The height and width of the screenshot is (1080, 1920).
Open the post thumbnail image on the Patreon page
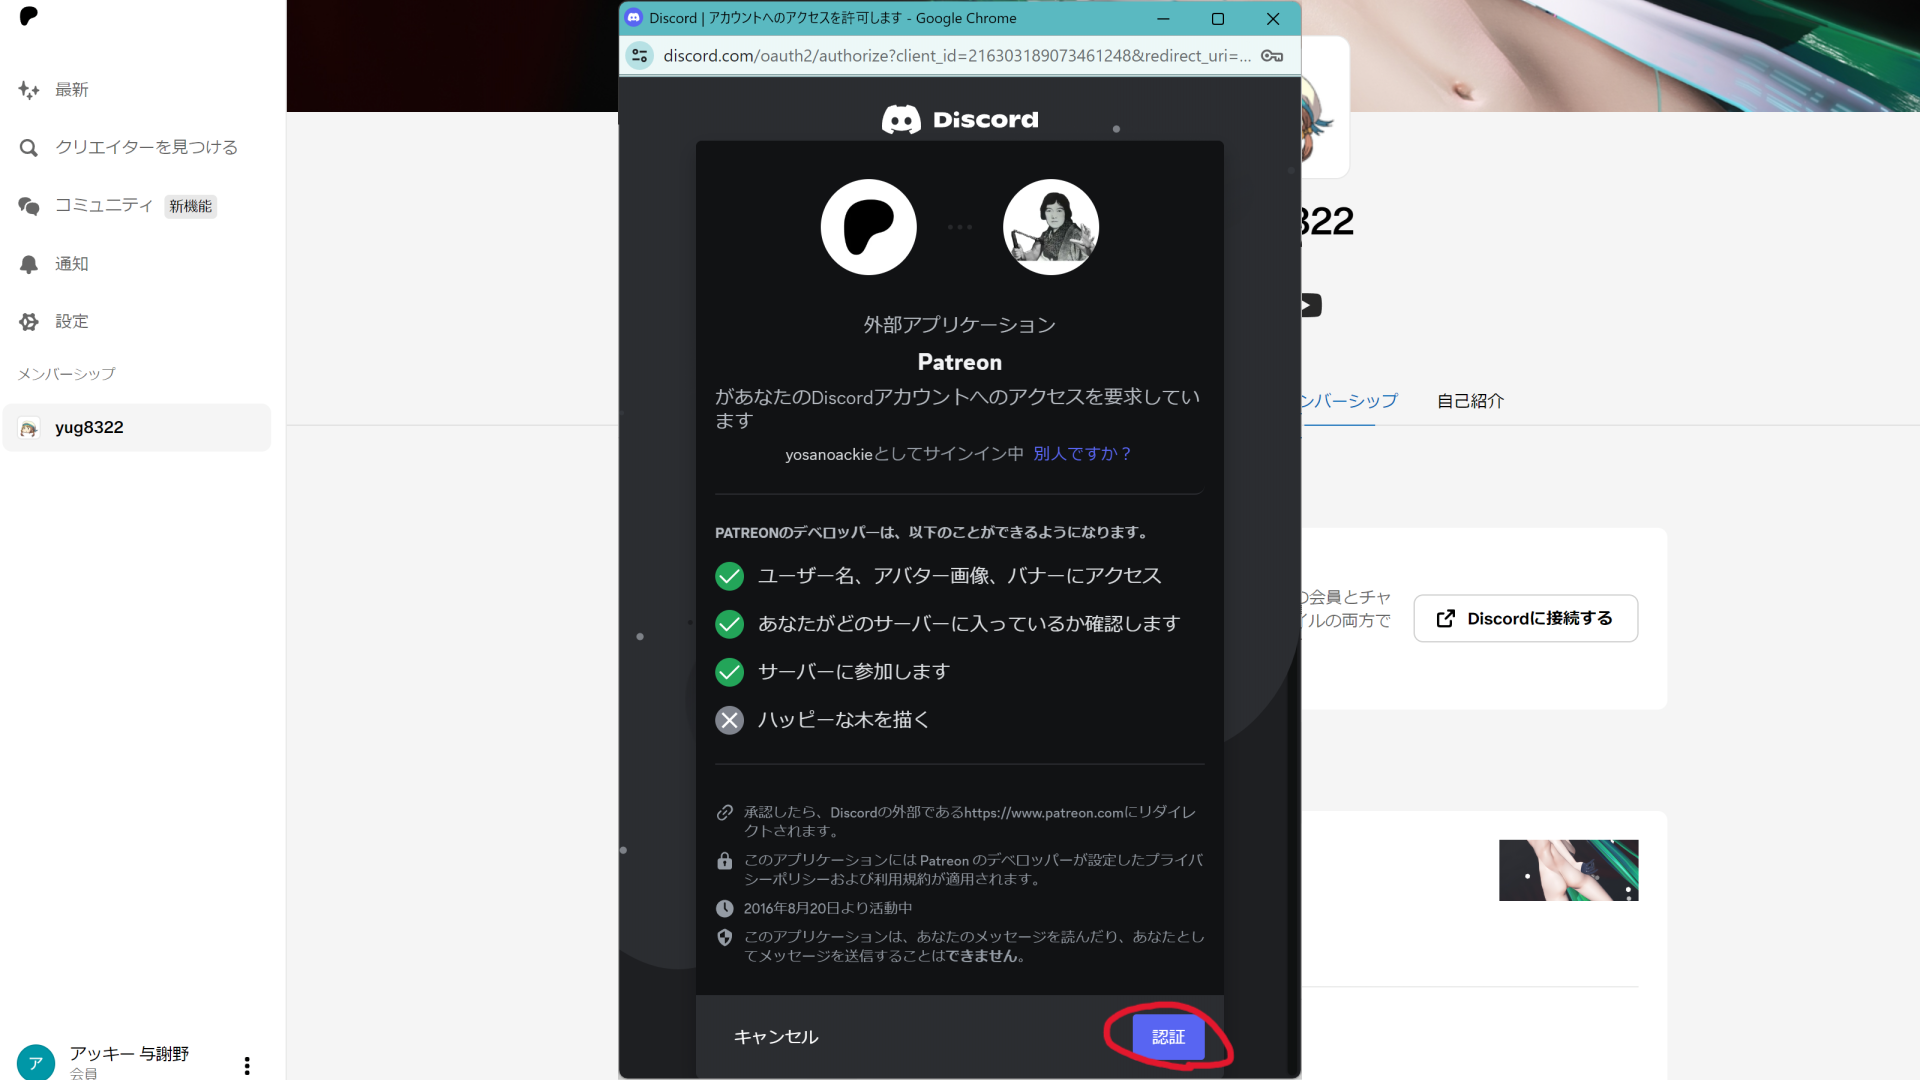click(1568, 870)
